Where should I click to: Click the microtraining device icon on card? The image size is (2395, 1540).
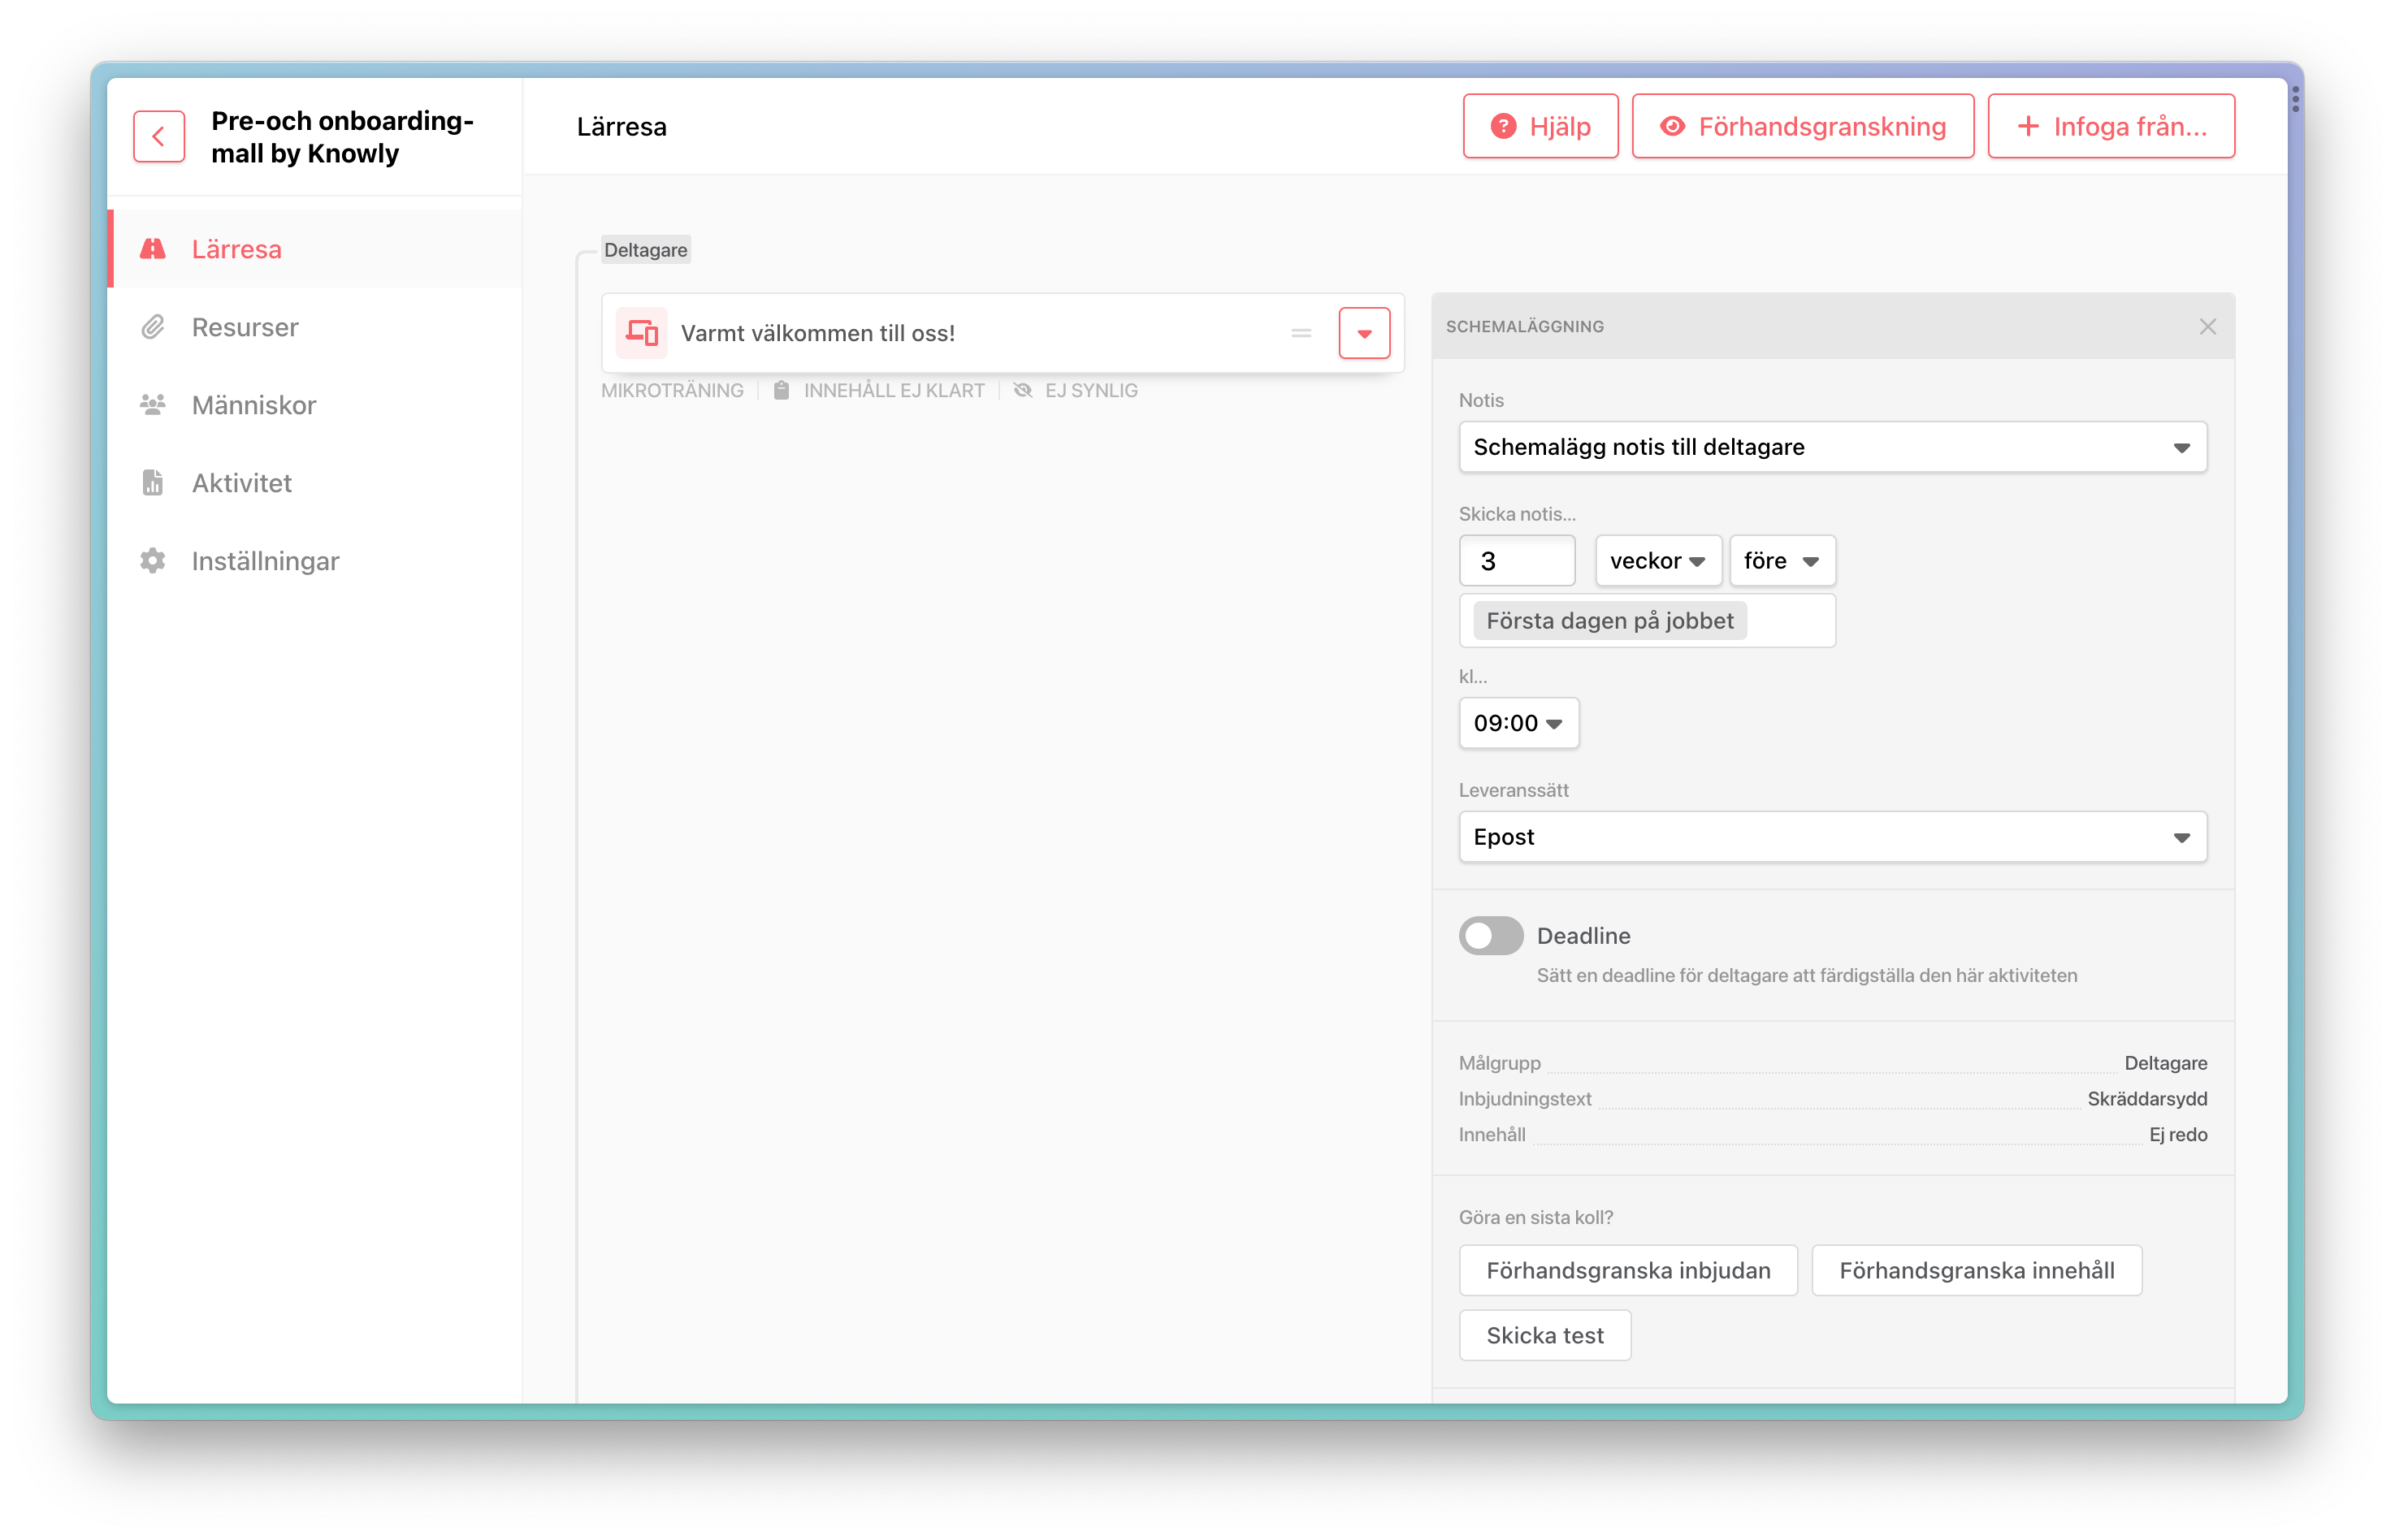(x=641, y=333)
